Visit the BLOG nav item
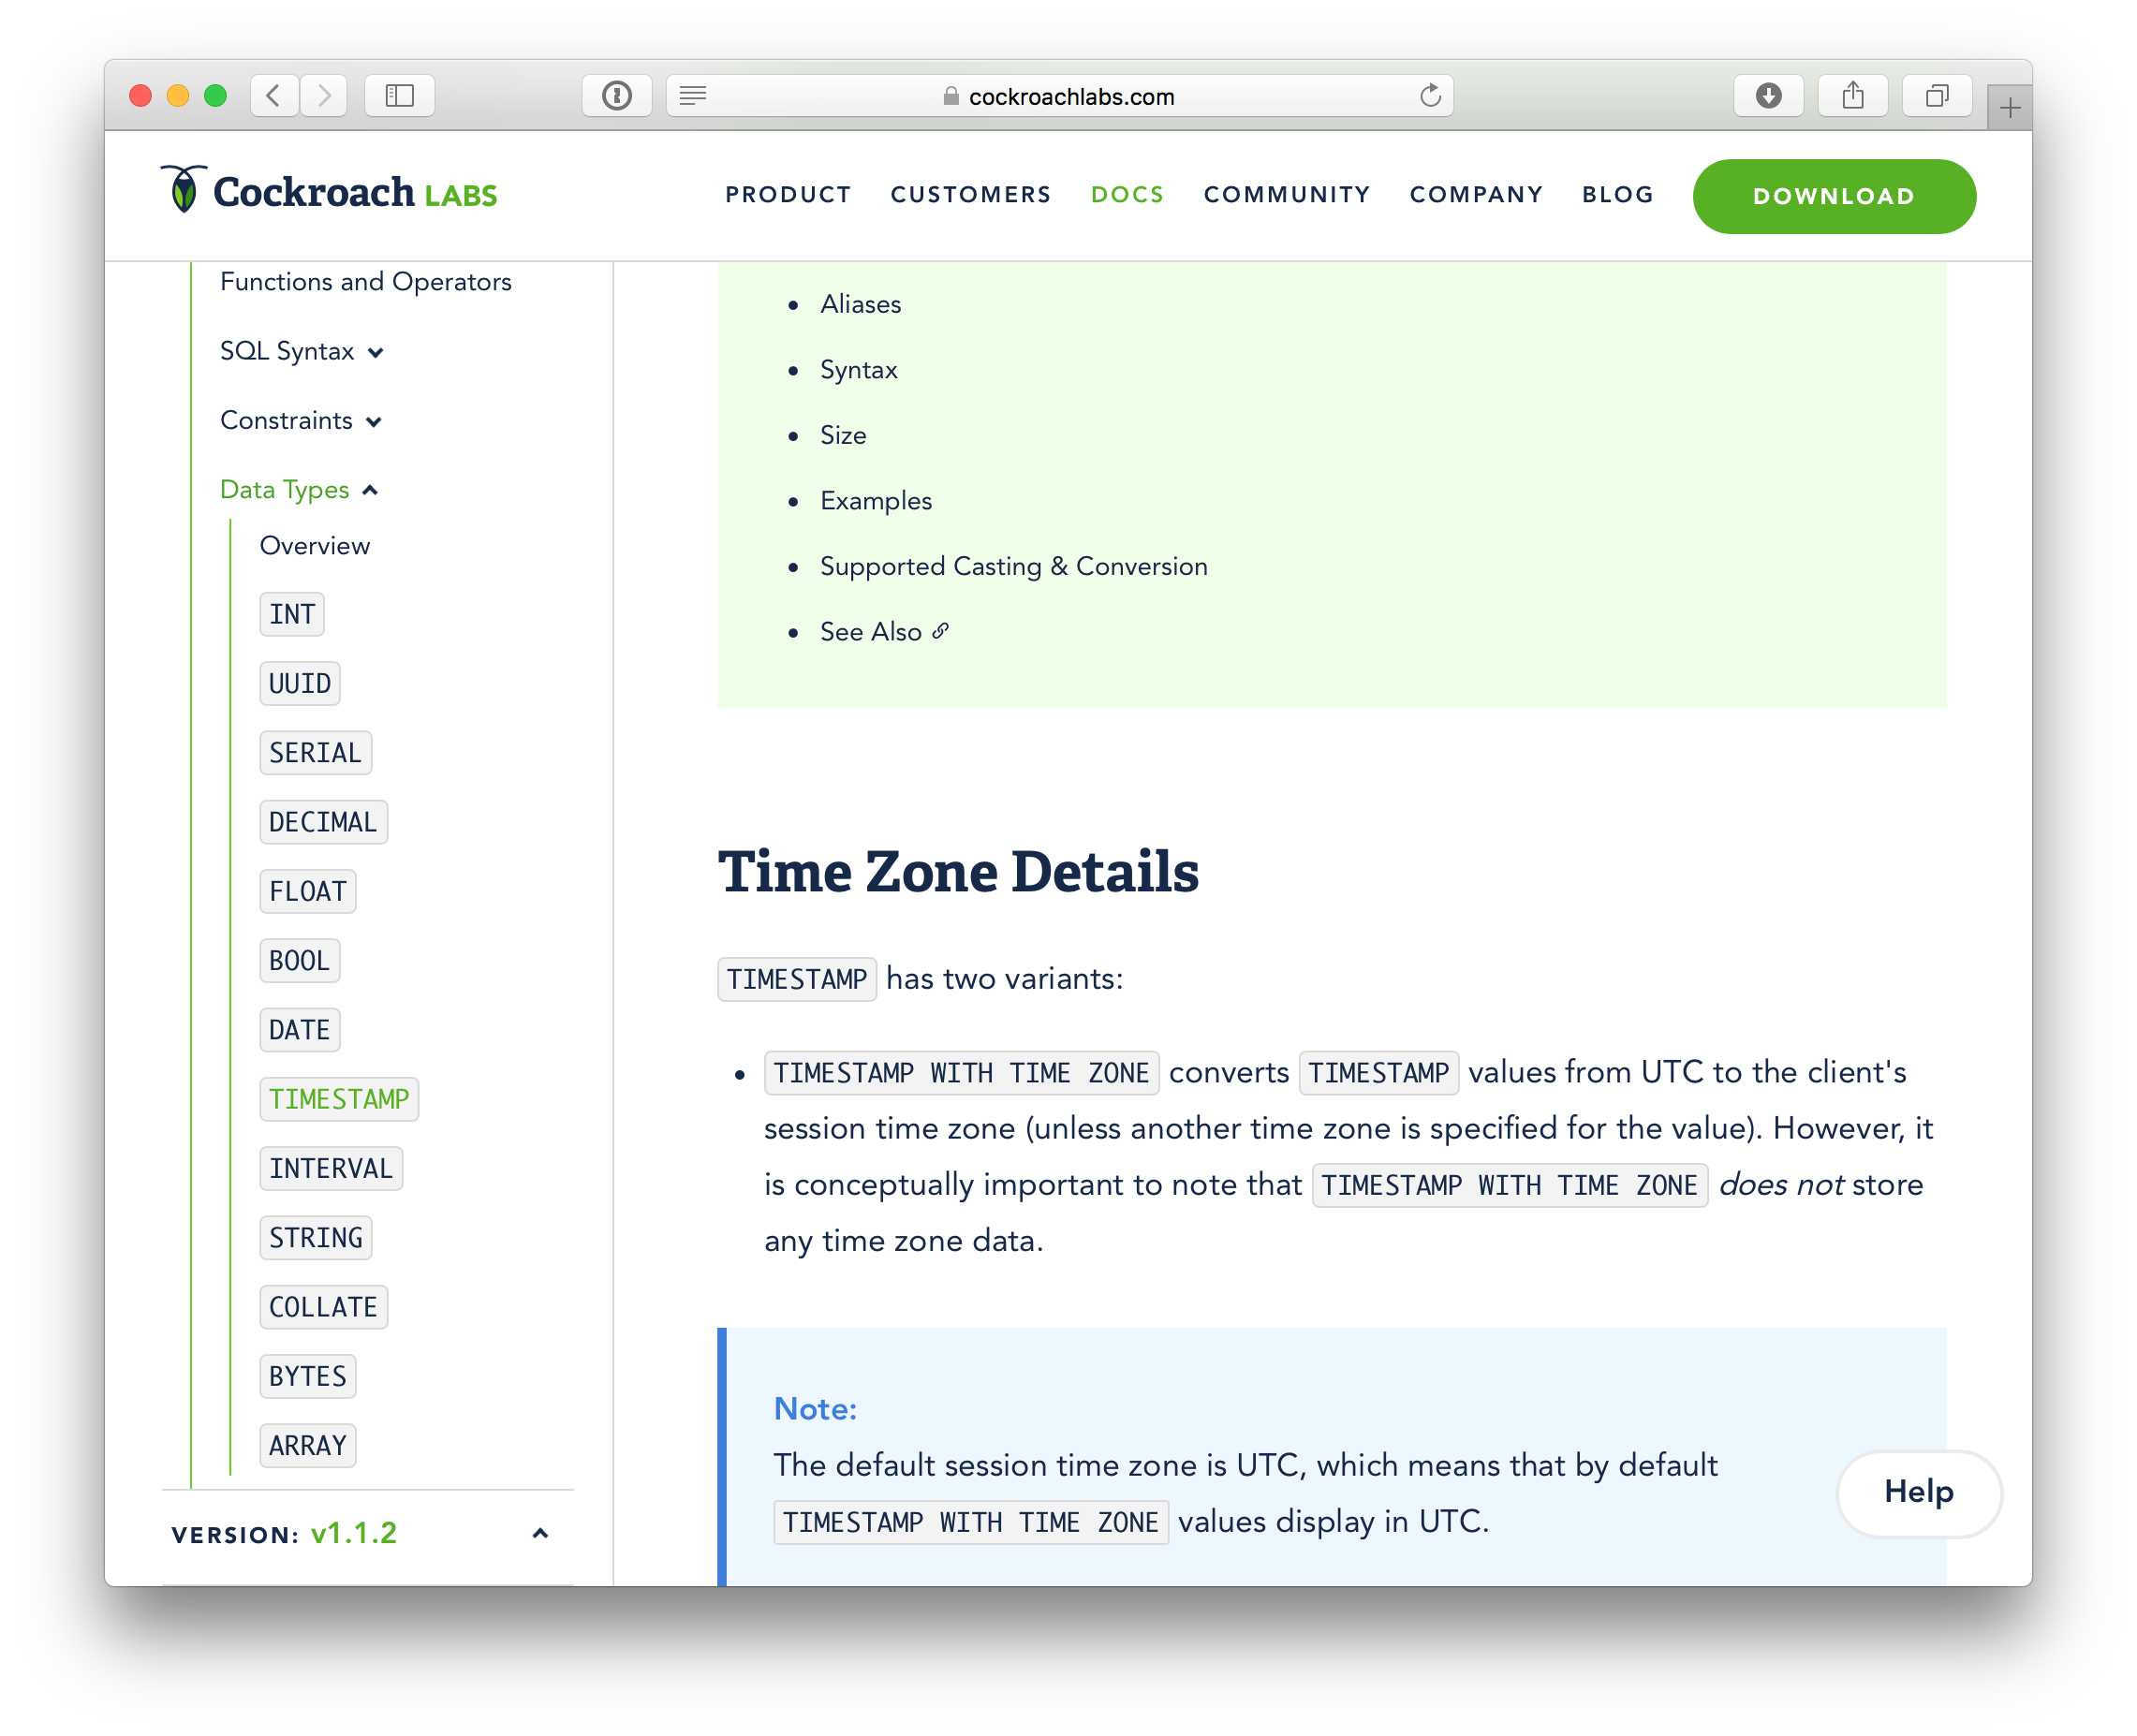The height and width of the screenshot is (1736, 2137). [1617, 195]
